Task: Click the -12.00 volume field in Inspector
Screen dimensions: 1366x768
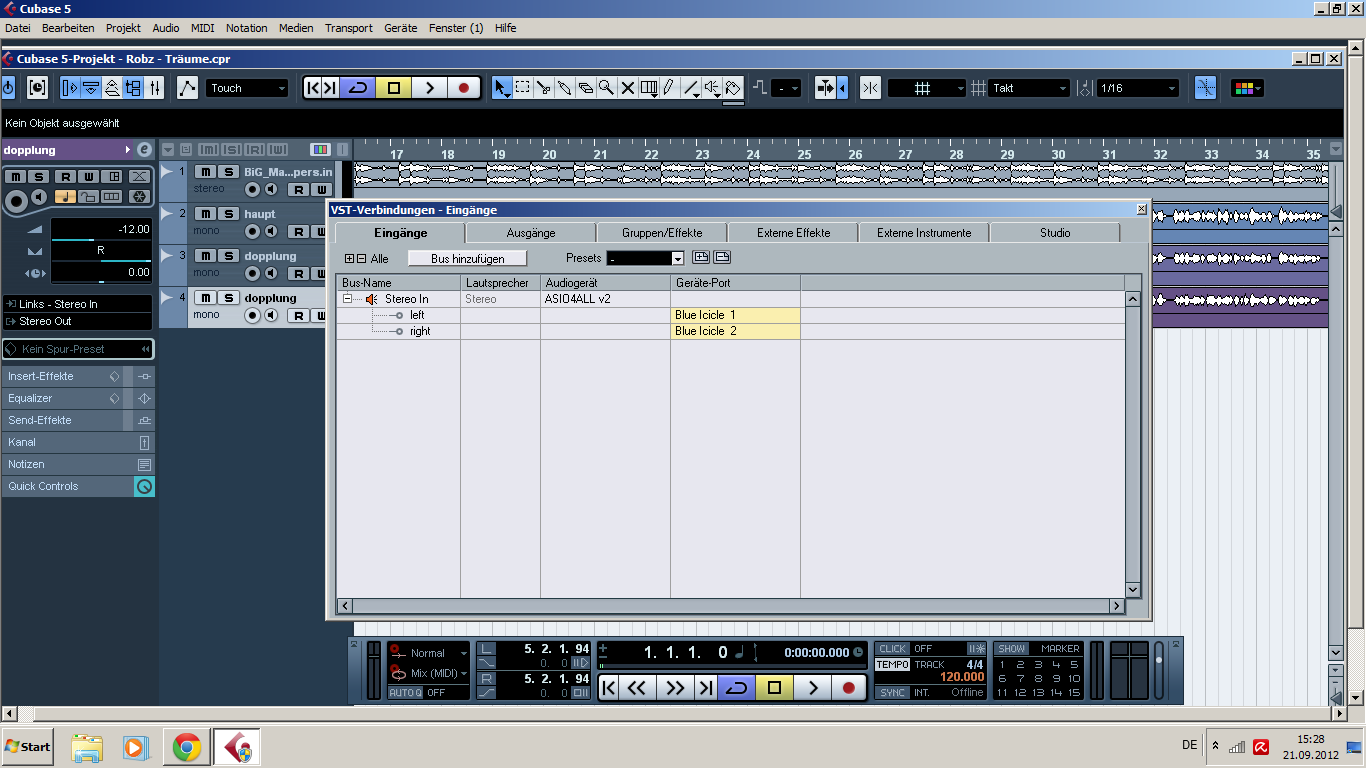Action: (101, 229)
